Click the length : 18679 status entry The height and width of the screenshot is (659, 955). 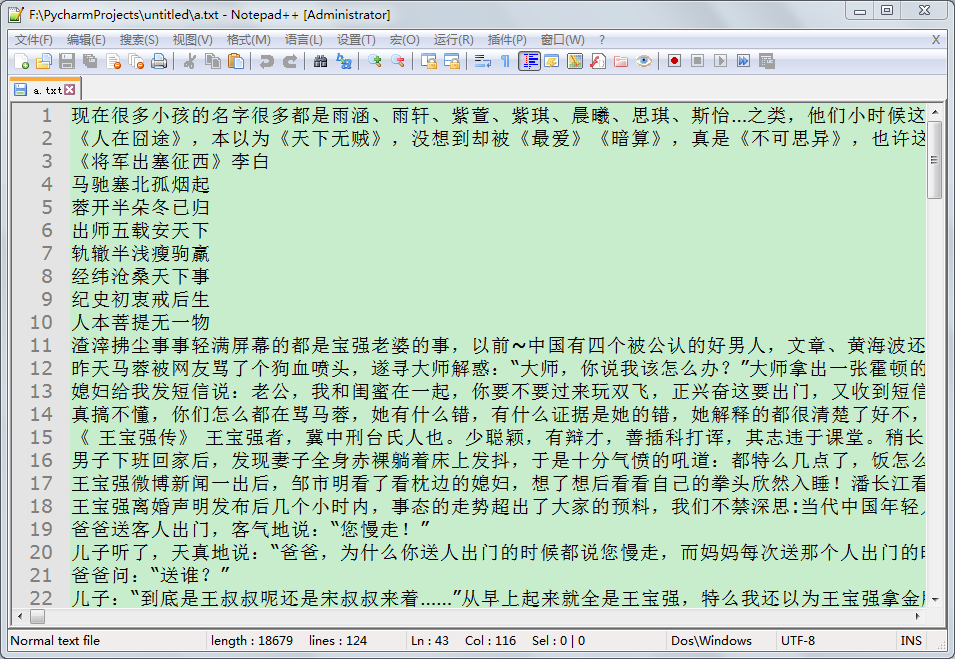pyautogui.click(x=252, y=641)
